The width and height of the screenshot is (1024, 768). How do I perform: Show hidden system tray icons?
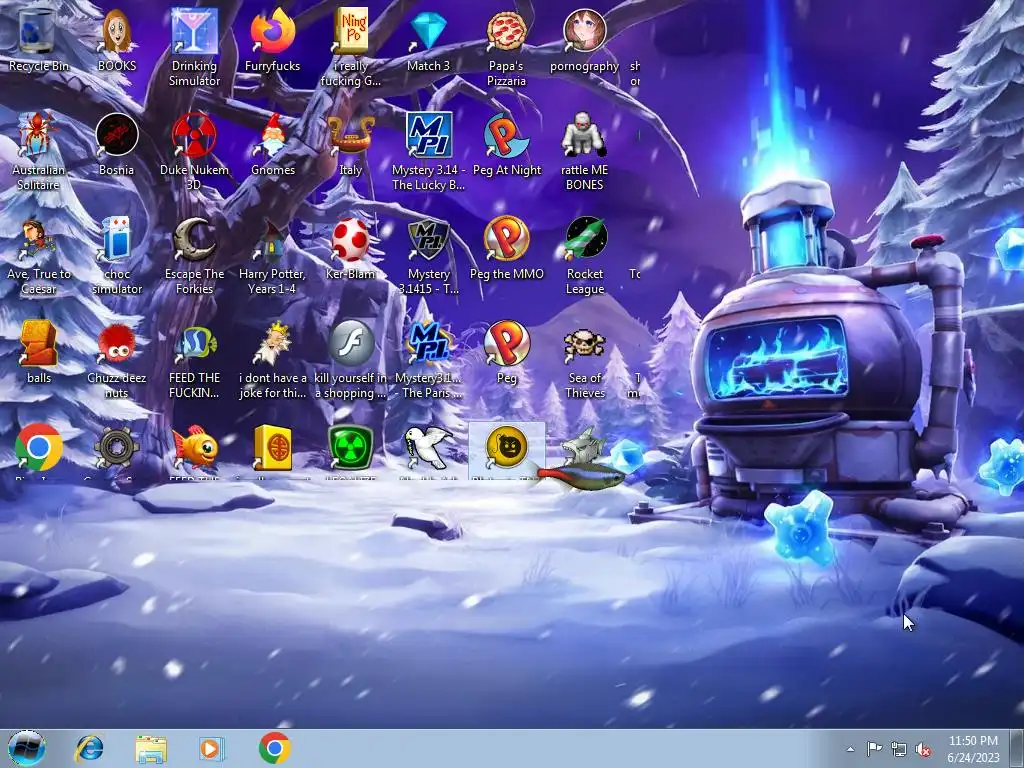point(850,749)
